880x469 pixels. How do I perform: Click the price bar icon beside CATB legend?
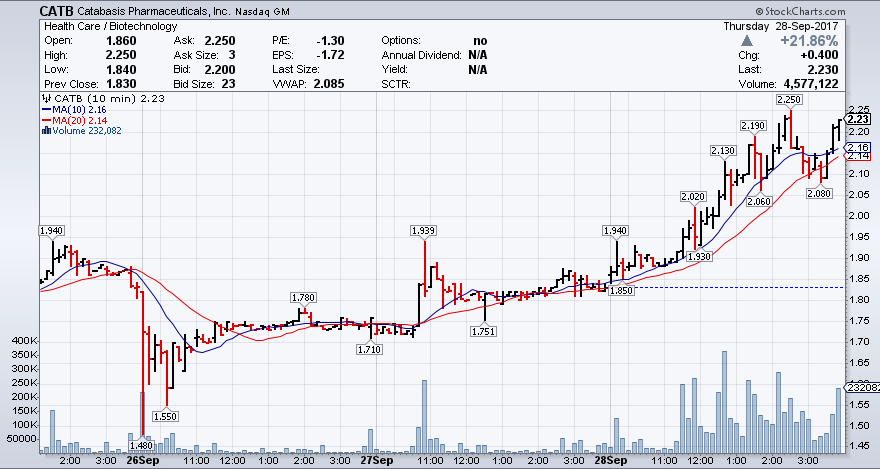pyautogui.click(x=44, y=98)
